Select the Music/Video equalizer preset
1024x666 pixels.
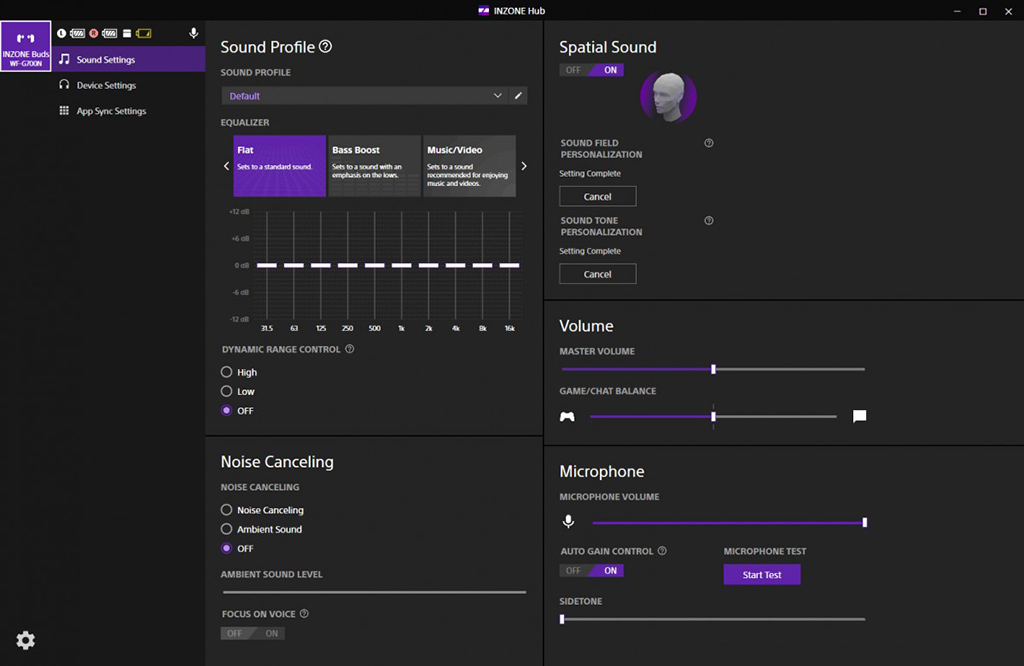pyautogui.click(x=470, y=166)
